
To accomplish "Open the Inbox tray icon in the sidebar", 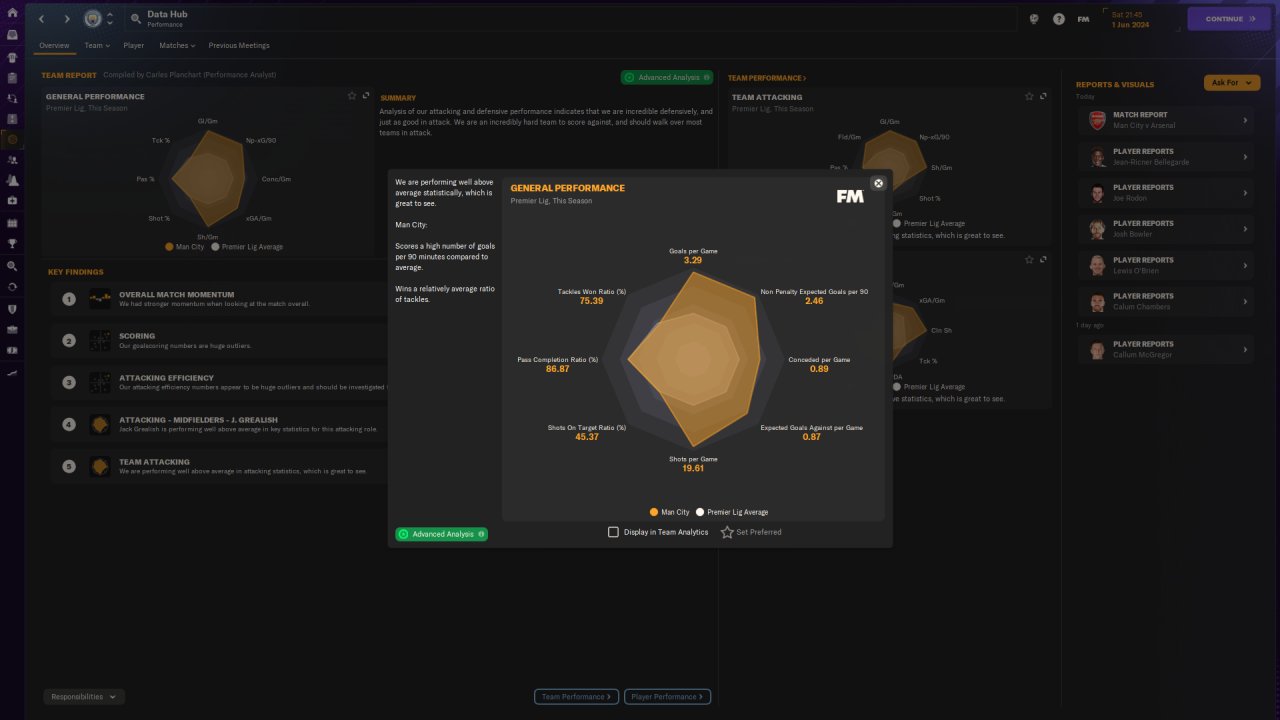I will 12,35.
